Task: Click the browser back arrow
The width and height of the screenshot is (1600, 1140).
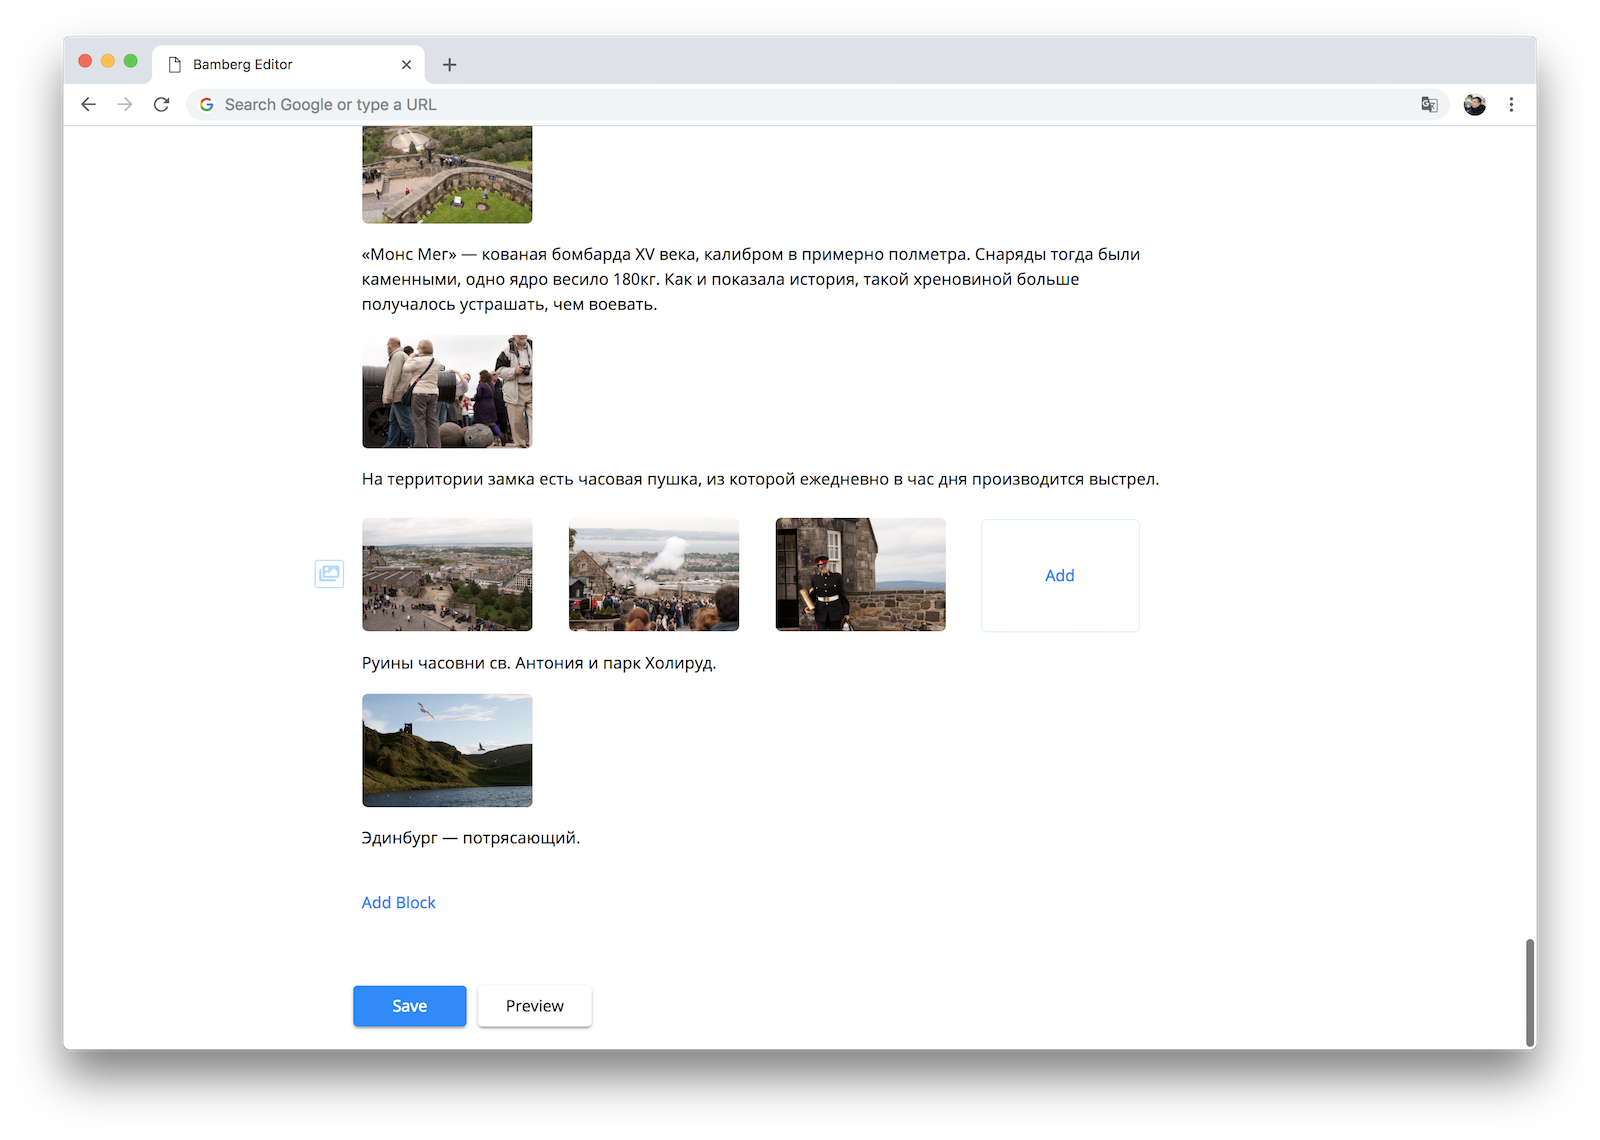Action: click(89, 104)
